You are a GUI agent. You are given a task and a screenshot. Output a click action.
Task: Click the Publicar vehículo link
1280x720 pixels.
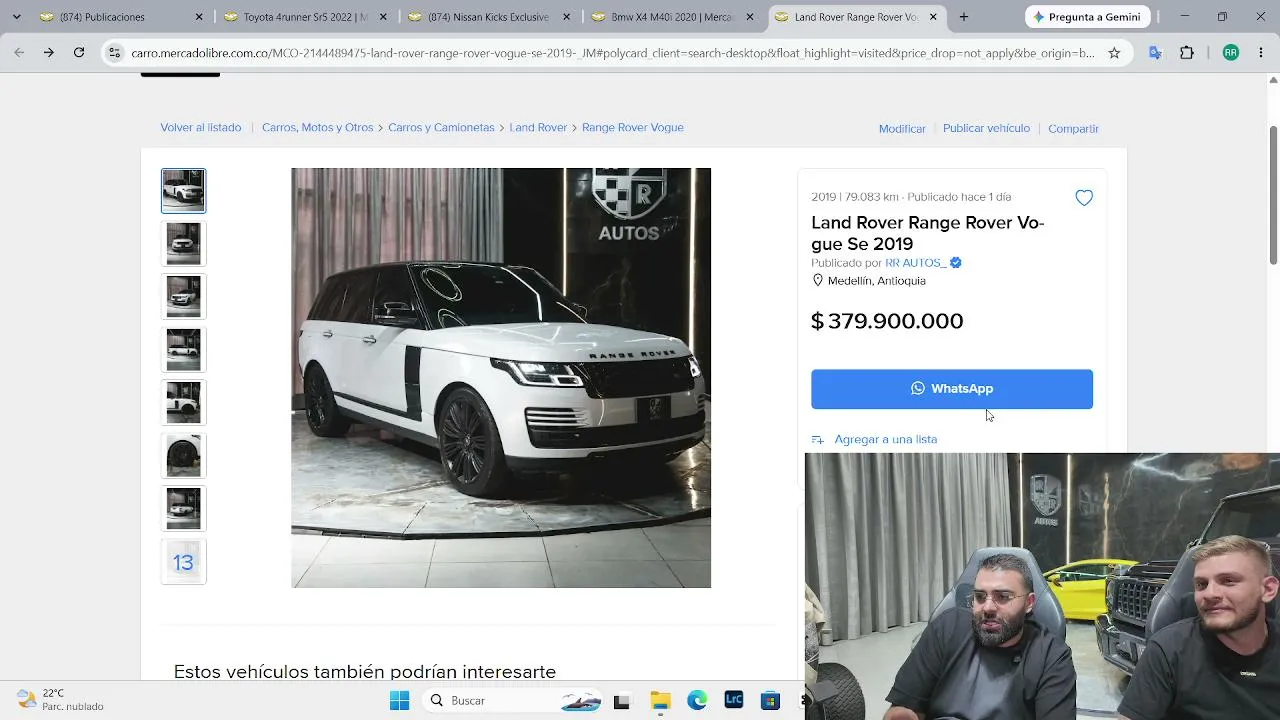coord(986,129)
